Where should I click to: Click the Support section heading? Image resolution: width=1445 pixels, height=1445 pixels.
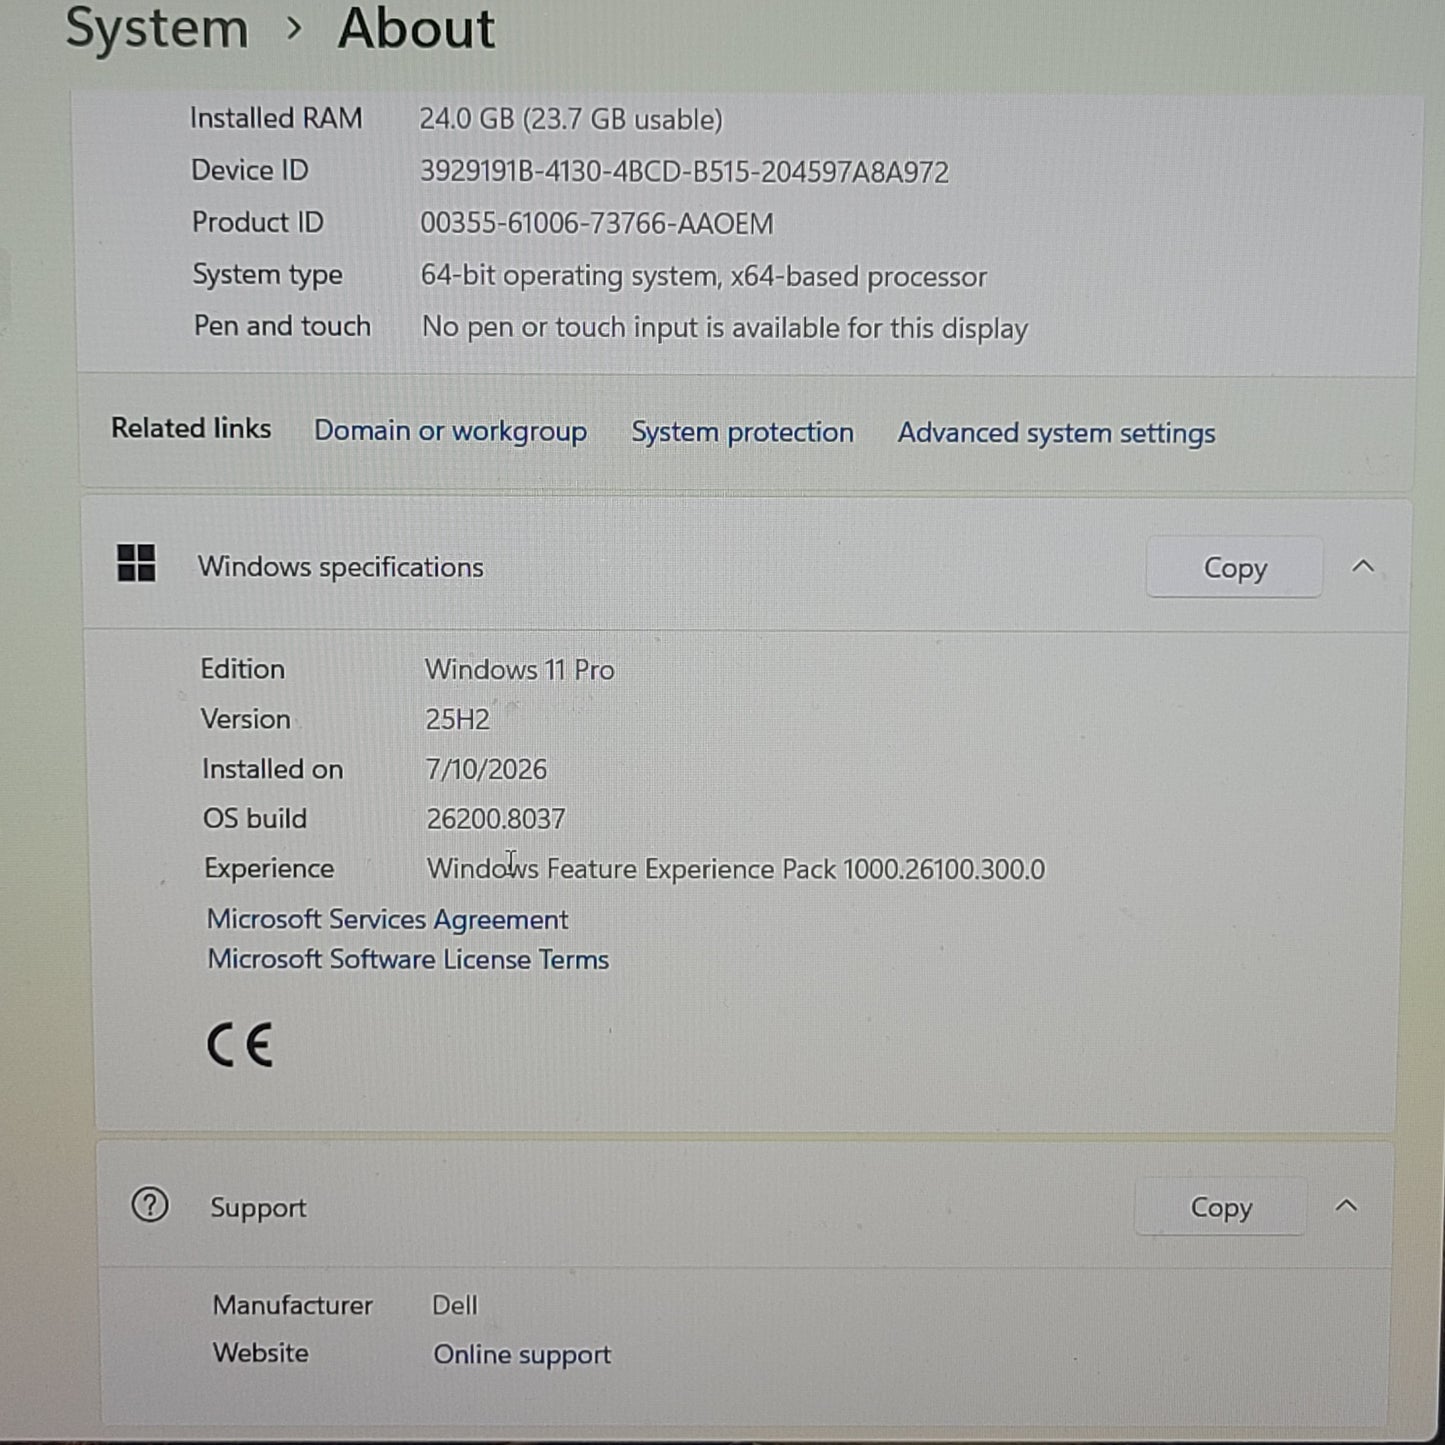(258, 1208)
